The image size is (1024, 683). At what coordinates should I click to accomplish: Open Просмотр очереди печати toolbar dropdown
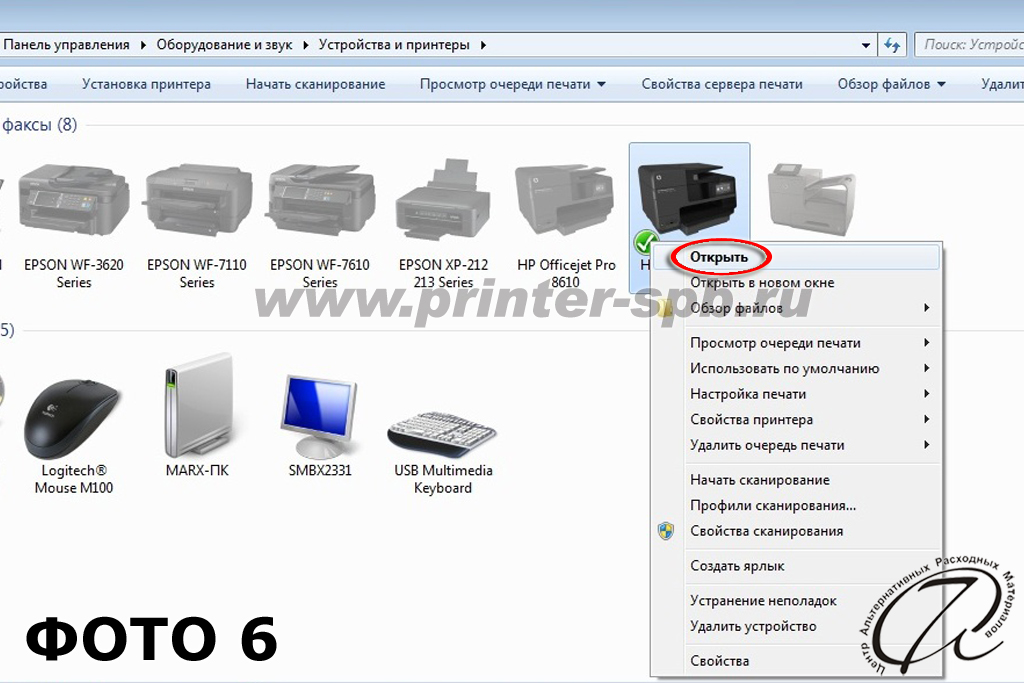click(x=513, y=84)
